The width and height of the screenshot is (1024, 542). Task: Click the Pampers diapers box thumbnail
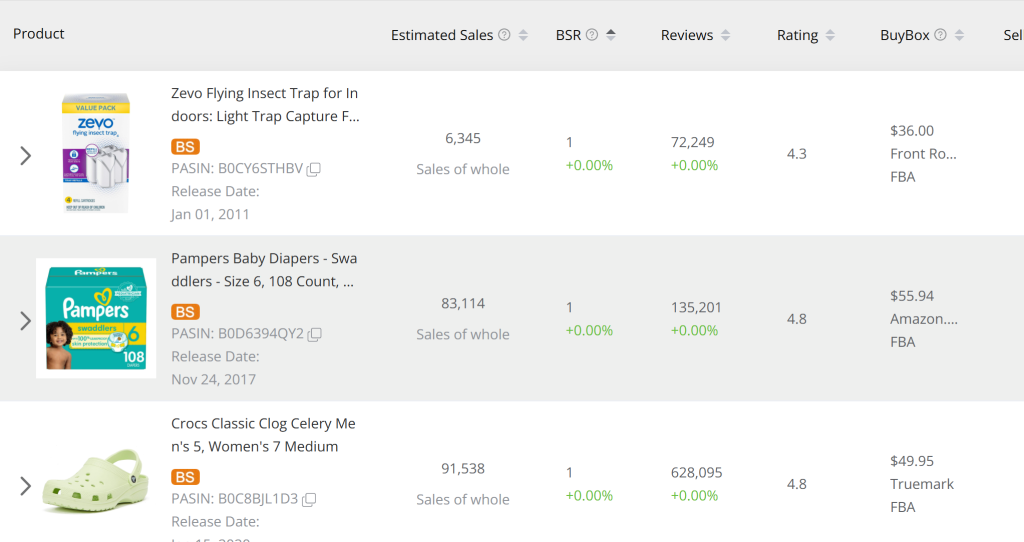pyautogui.click(x=96, y=318)
